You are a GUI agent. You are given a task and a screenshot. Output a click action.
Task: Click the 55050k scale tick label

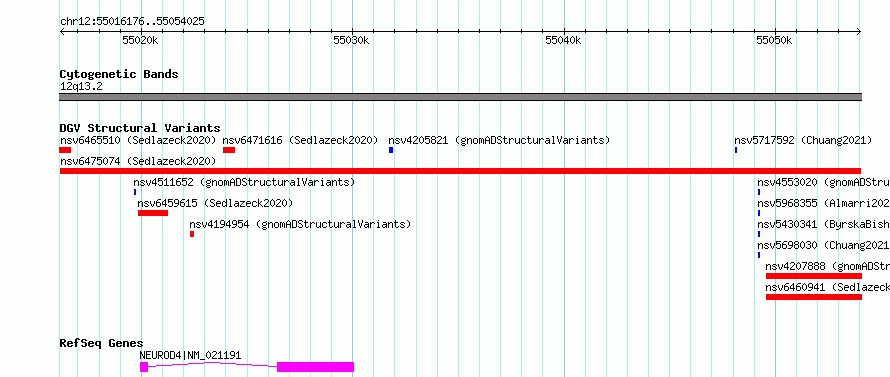point(774,40)
